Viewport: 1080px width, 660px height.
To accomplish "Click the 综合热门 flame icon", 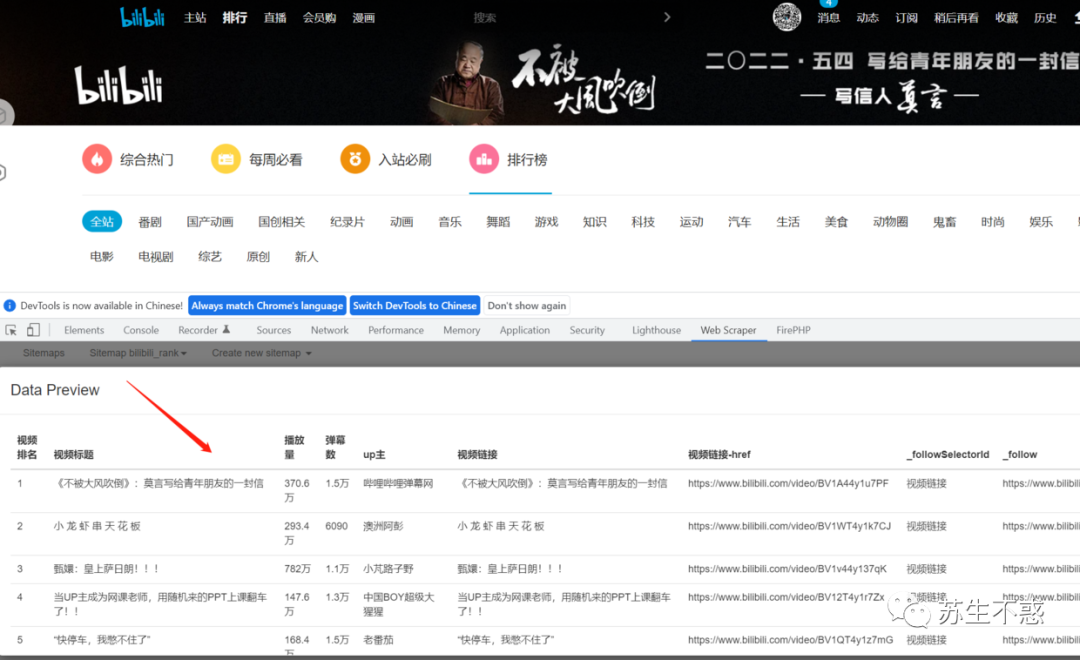I will (x=97, y=159).
